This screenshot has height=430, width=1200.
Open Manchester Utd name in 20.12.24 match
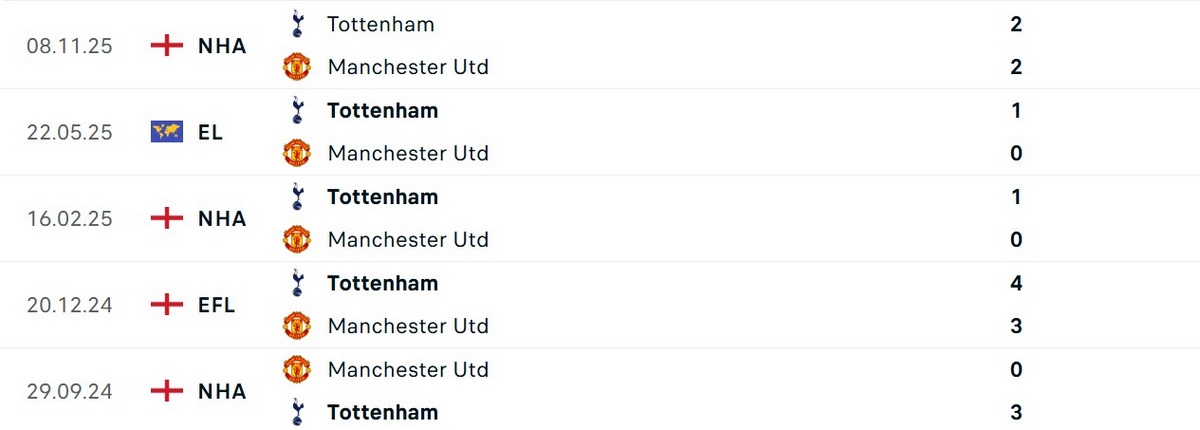[408, 326]
